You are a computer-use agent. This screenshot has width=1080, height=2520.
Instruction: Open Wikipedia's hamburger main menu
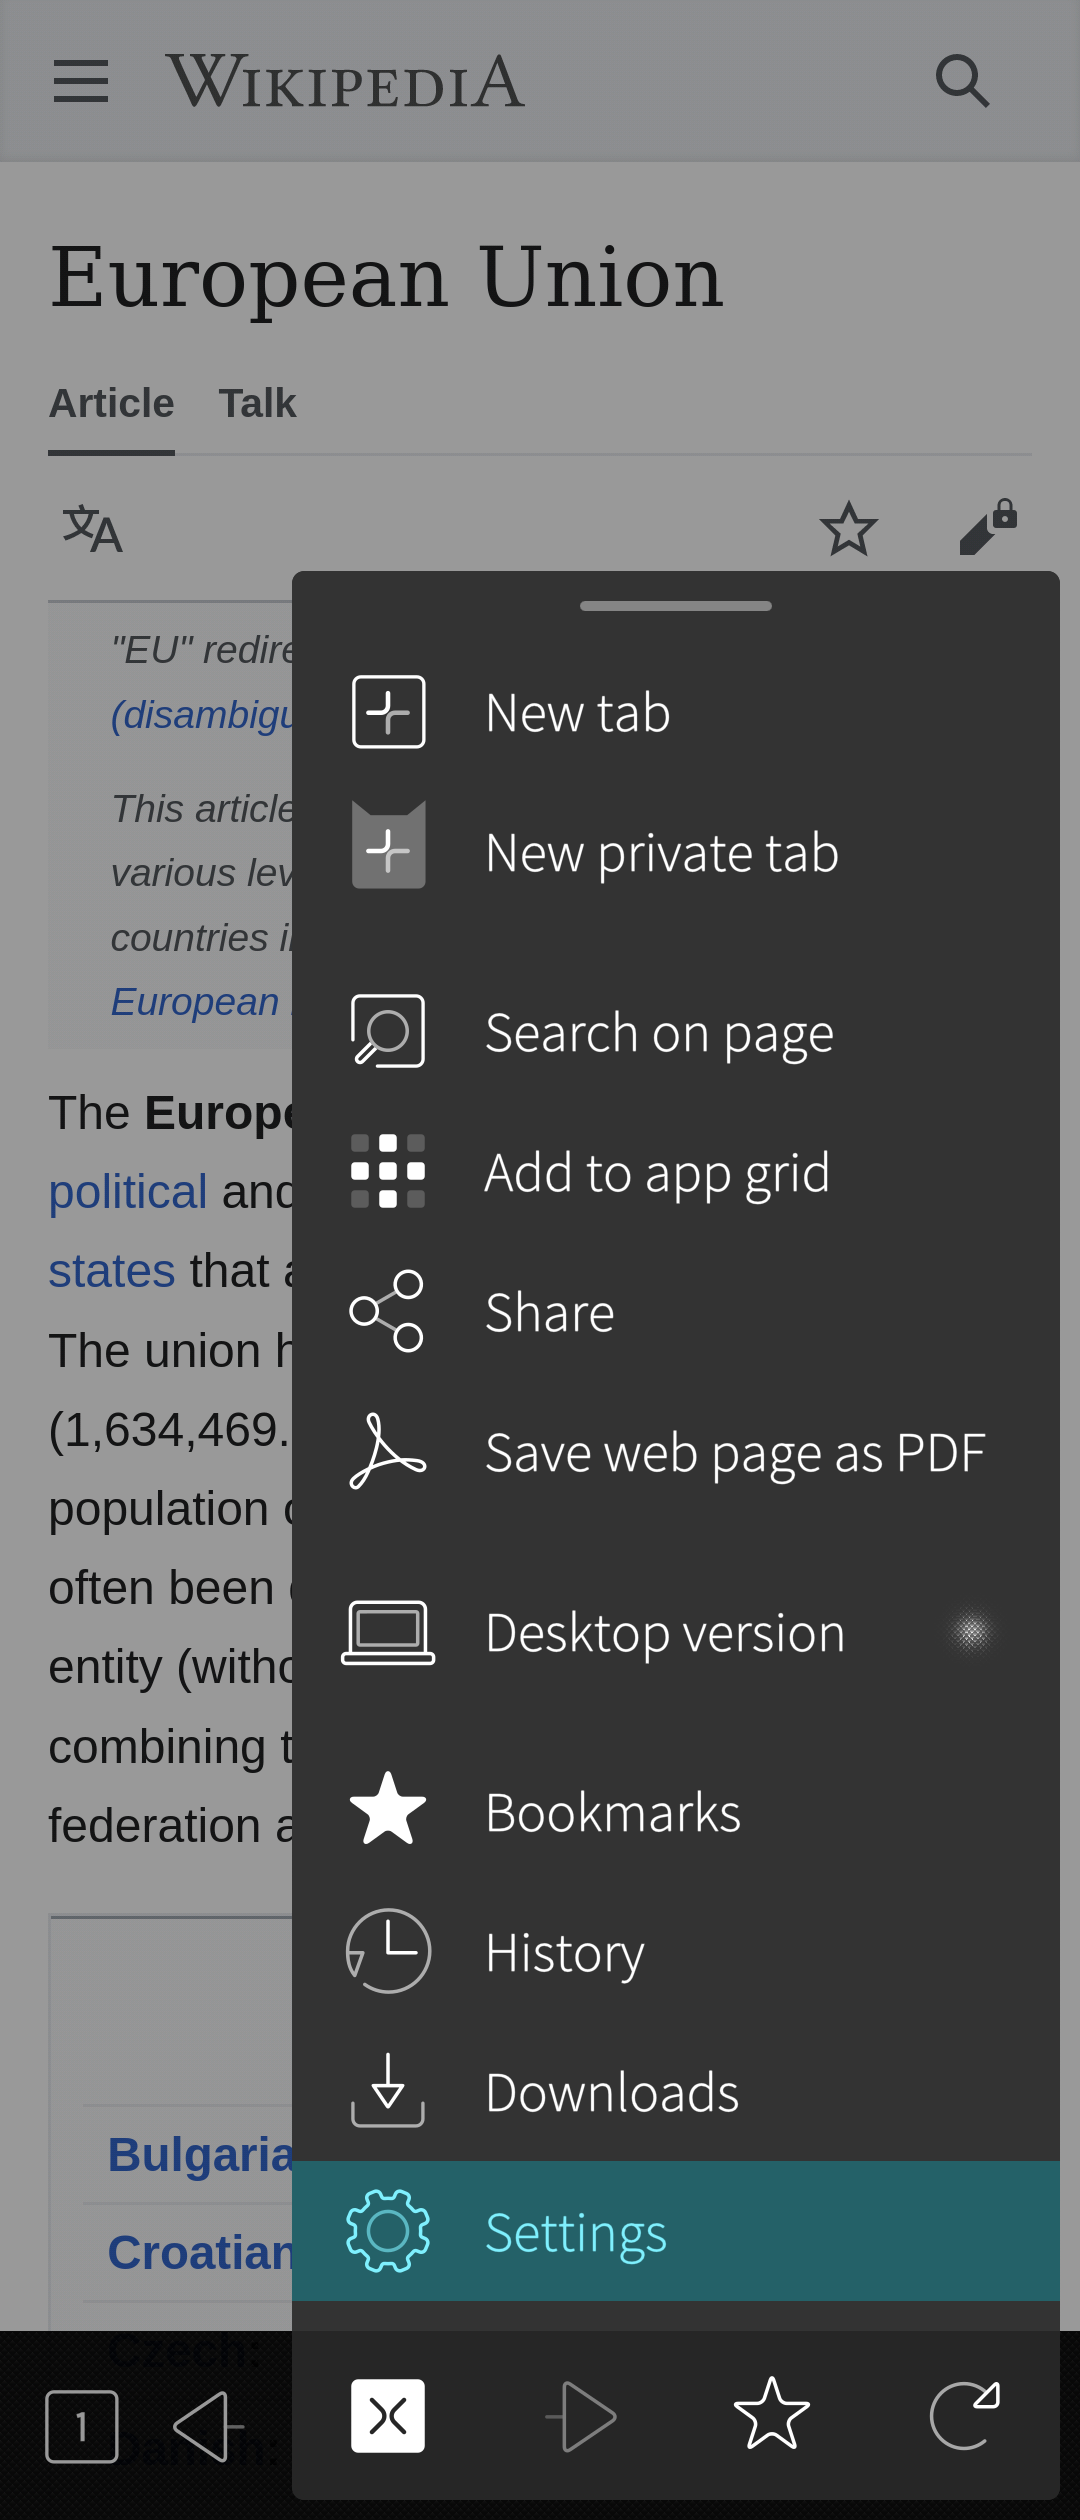click(81, 81)
